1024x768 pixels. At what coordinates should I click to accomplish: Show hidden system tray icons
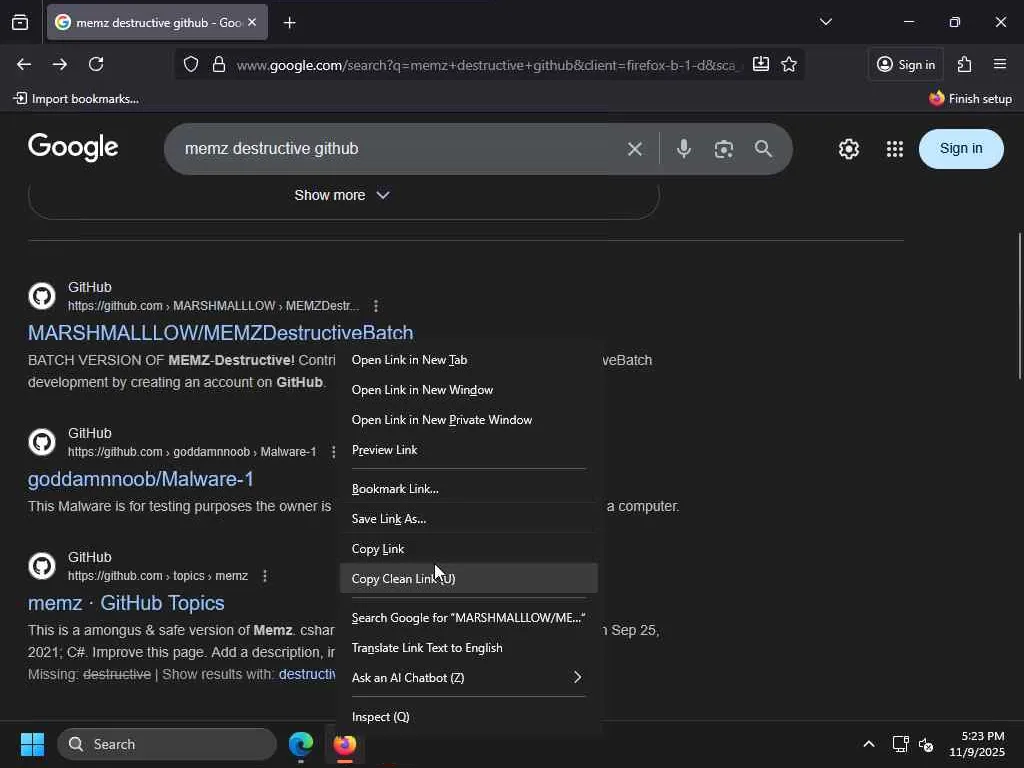pos(869,744)
